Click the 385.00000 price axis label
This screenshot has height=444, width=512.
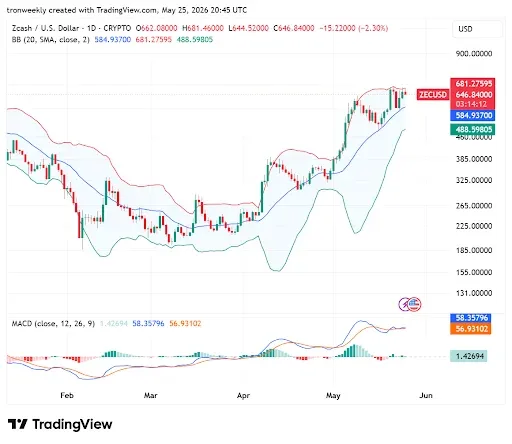[x=474, y=159]
